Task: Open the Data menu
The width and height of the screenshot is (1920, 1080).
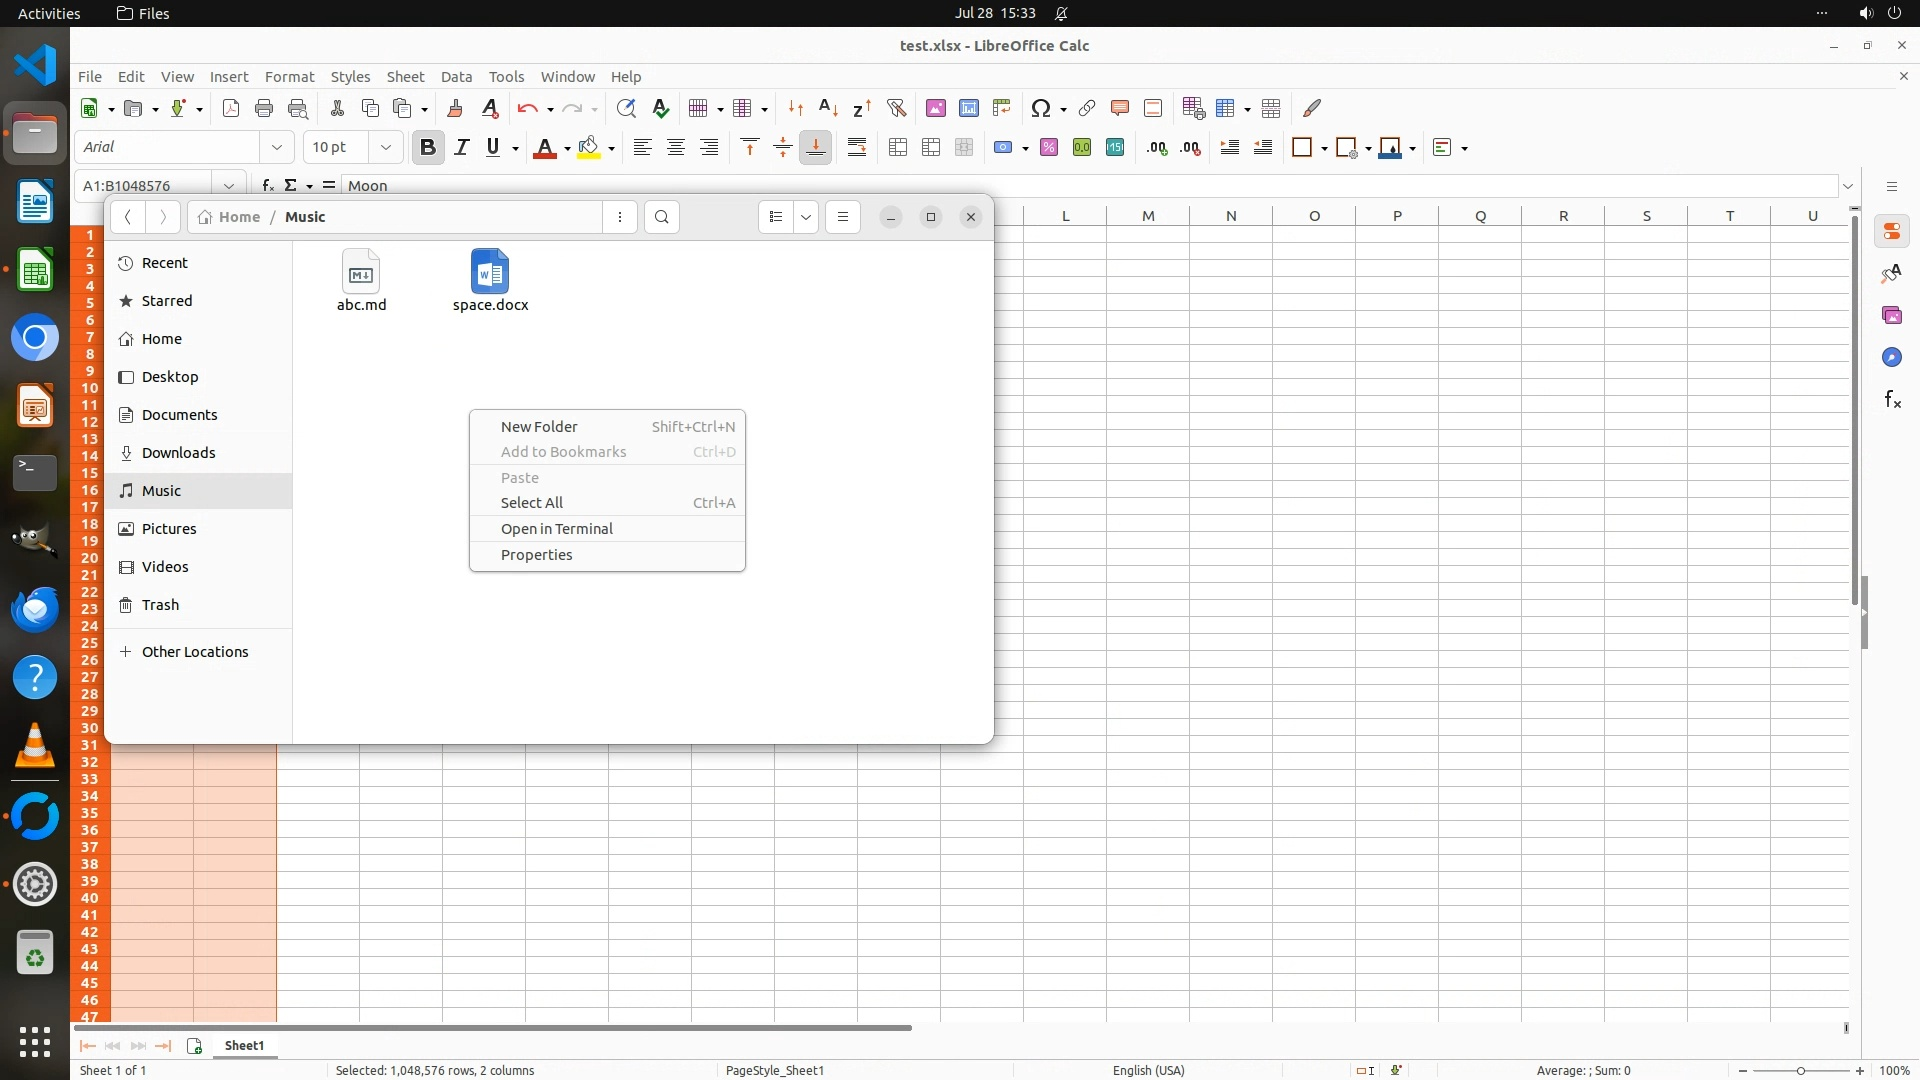Action: (x=456, y=76)
